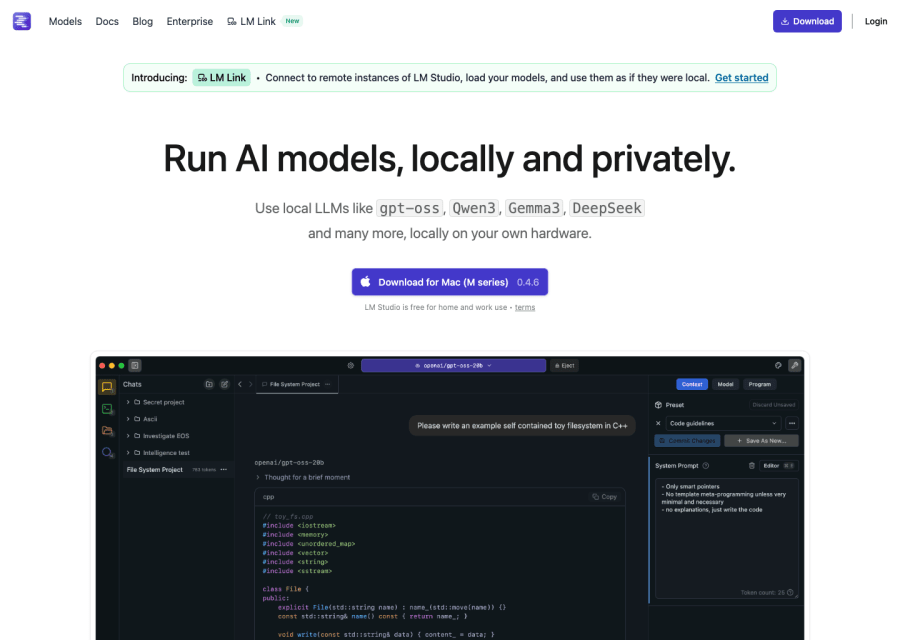Click the Eject button
The height and width of the screenshot is (640, 900).
pyautogui.click(x=565, y=365)
